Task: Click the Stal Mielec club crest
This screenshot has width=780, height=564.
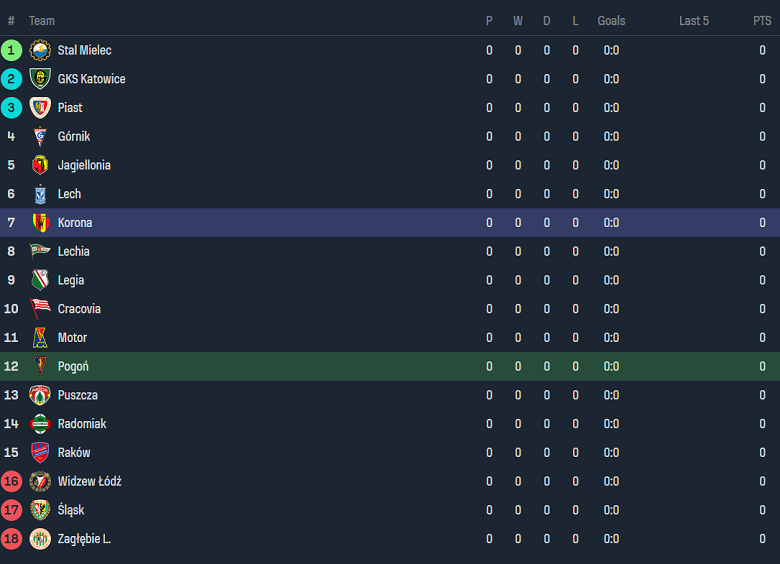Action: pyautogui.click(x=40, y=50)
